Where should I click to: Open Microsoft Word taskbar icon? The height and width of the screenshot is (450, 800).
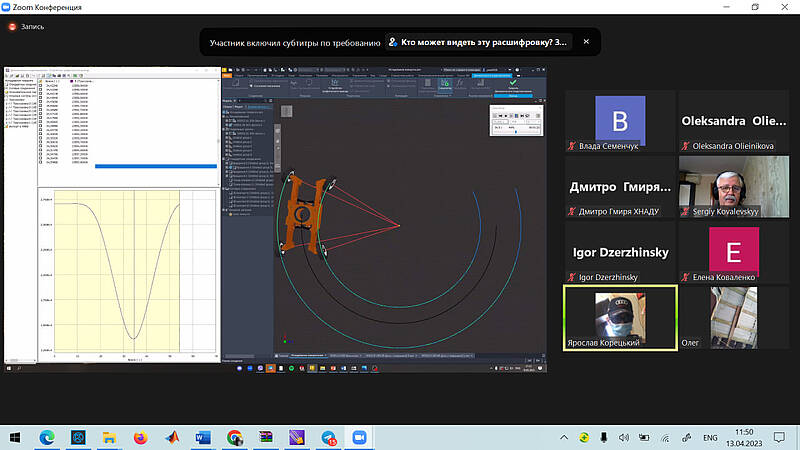(202, 437)
